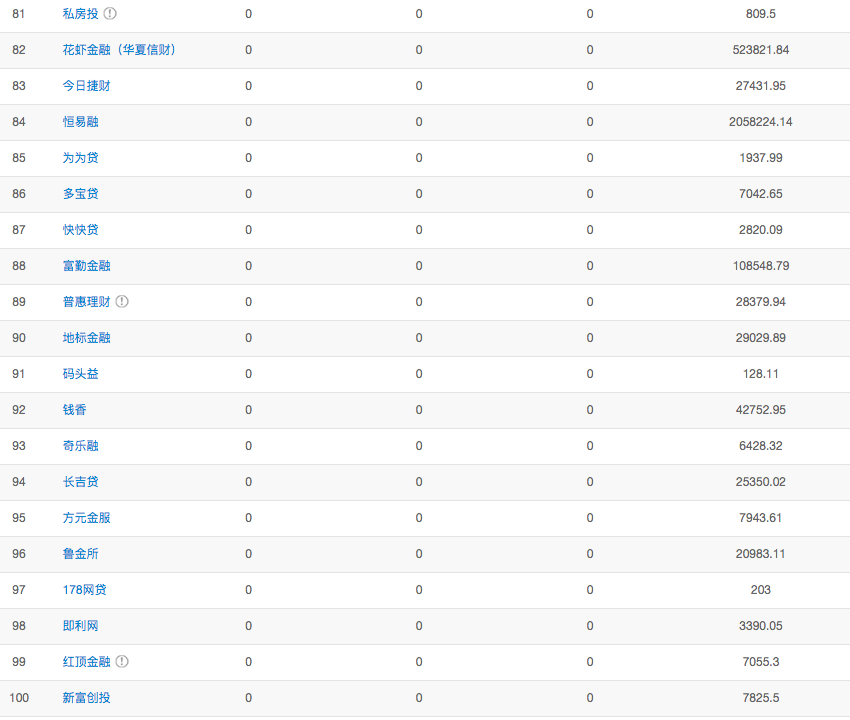Screen dimensions: 850x720
Task: Go to the 红顶金融 page
Action: tap(86, 661)
